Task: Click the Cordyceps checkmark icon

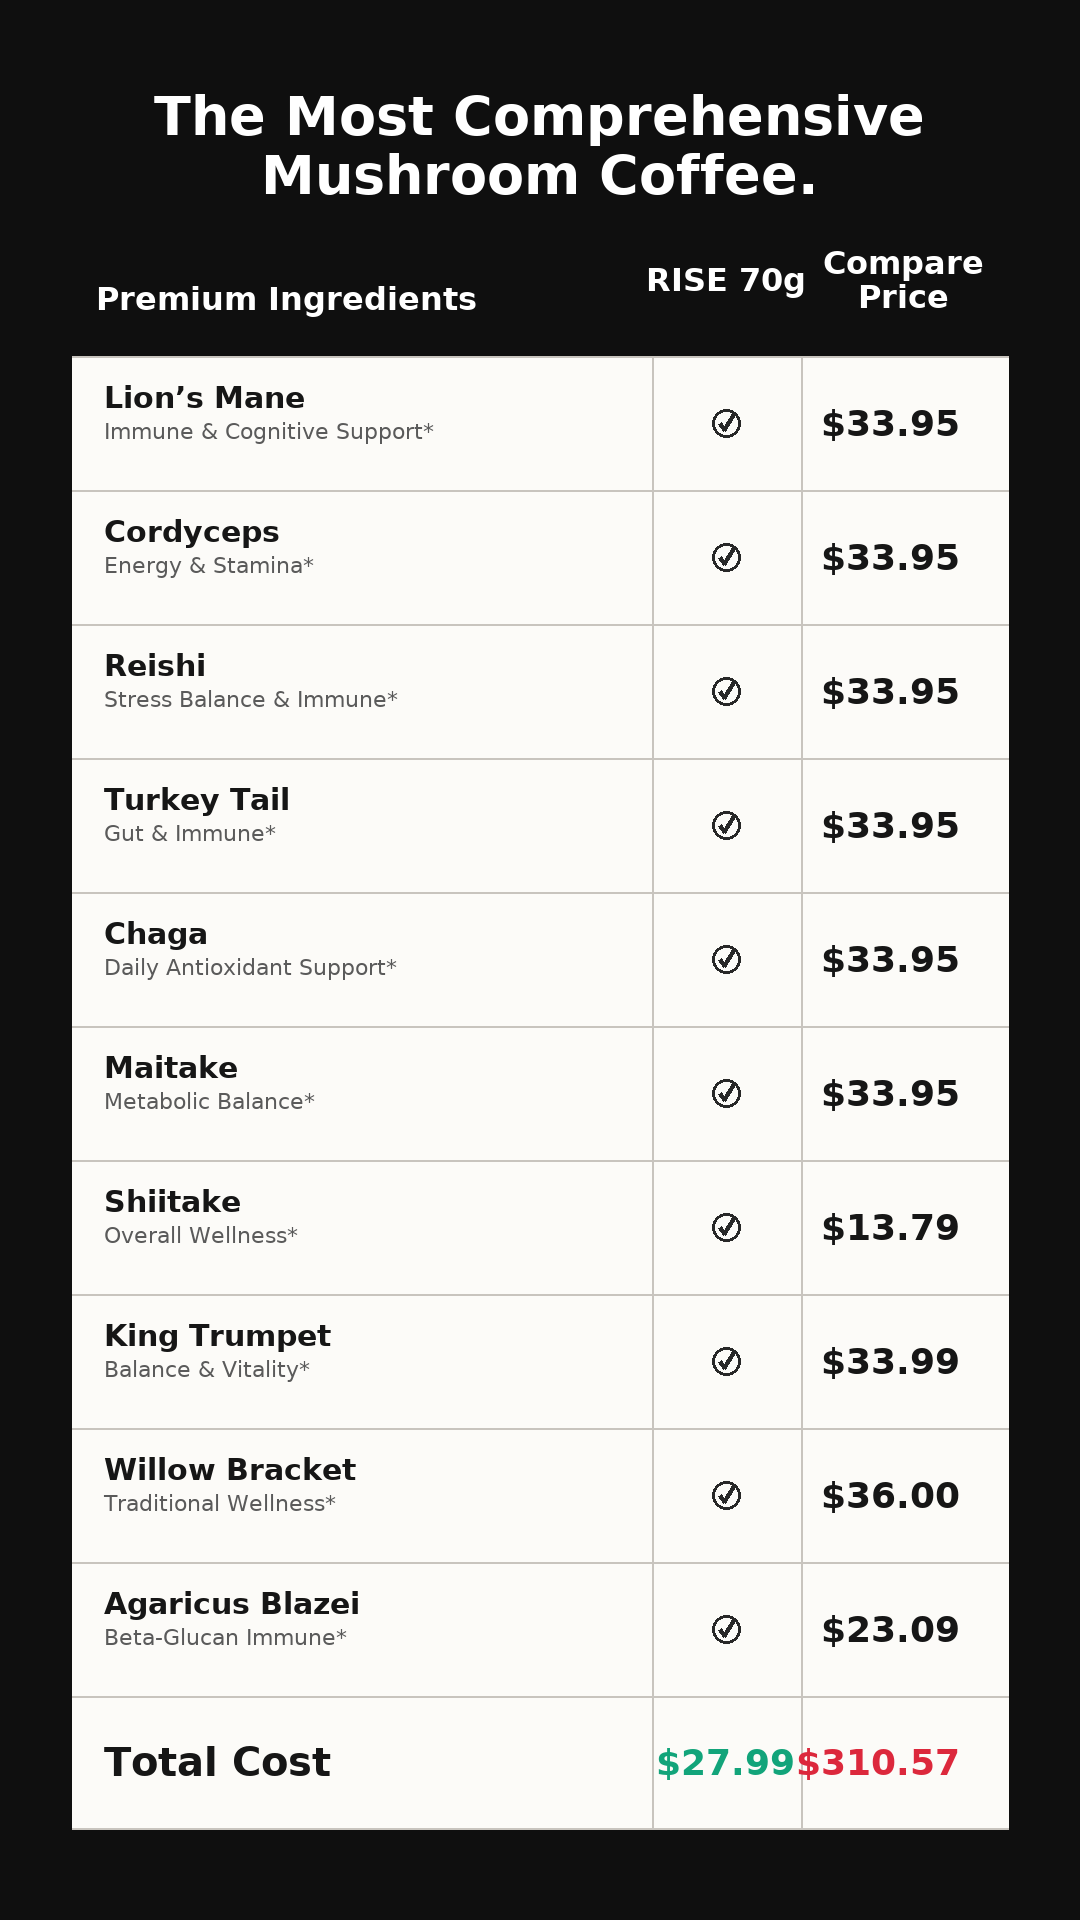Action: [x=727, y=558]
